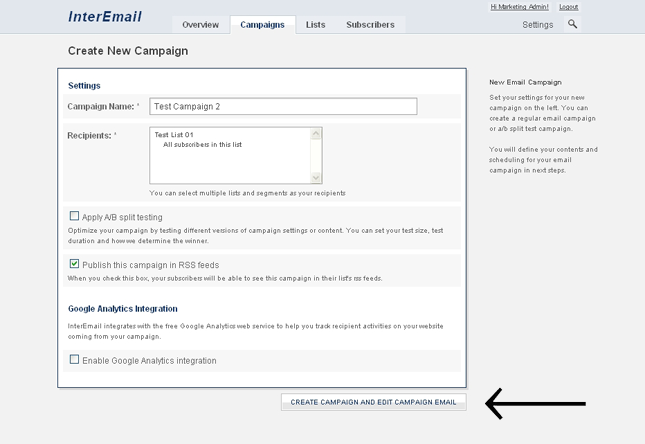Image resolution: width=645 pixels, height=444 pixels.
Task: Select Test List 01 in Recipients
Action: click(x=174, y=135)
